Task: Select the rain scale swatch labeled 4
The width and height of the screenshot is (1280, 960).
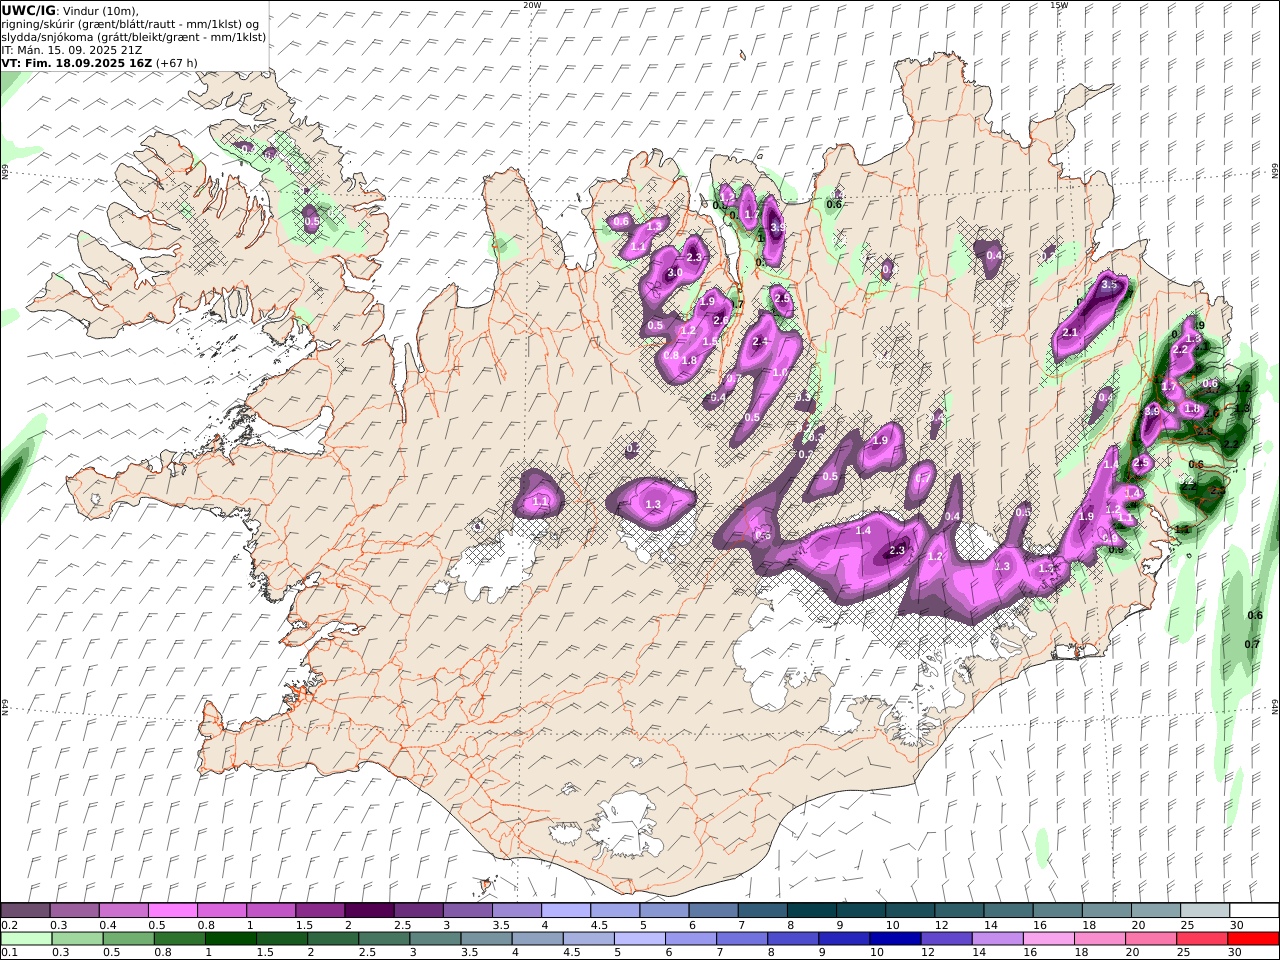Action: 536,939
